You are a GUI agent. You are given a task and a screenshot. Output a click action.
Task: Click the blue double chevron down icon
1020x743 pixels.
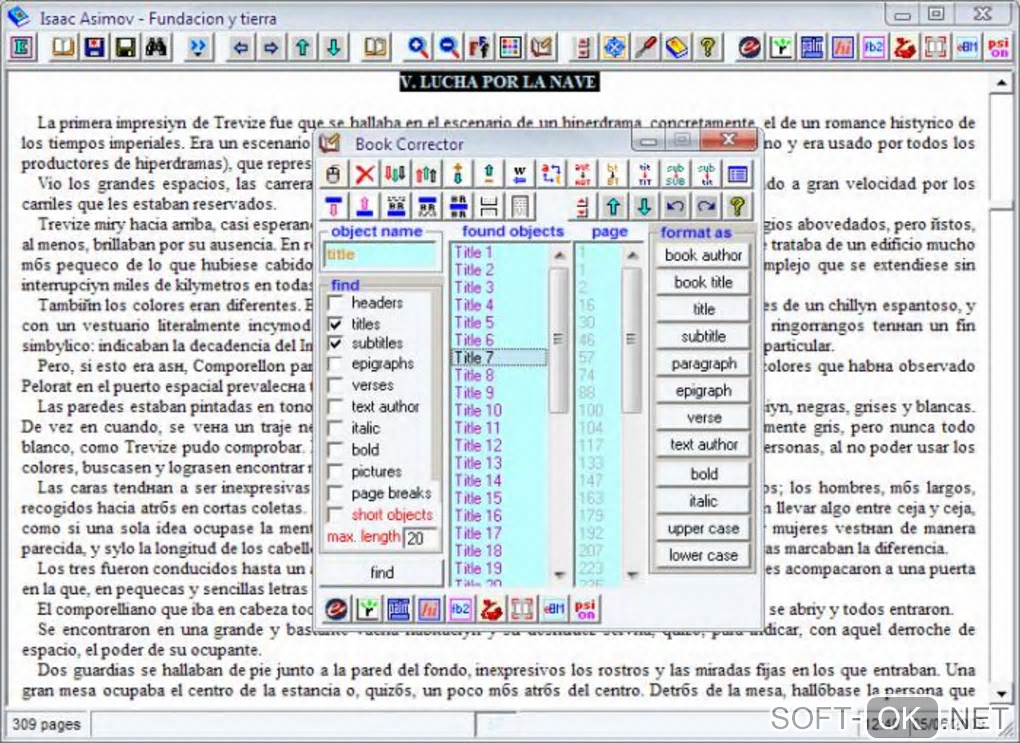click(198, 47)
